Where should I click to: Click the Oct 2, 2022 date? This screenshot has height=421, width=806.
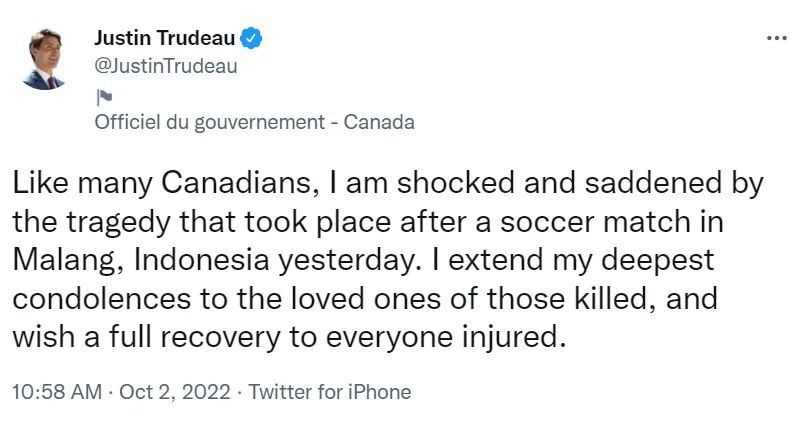click(175, 392)
